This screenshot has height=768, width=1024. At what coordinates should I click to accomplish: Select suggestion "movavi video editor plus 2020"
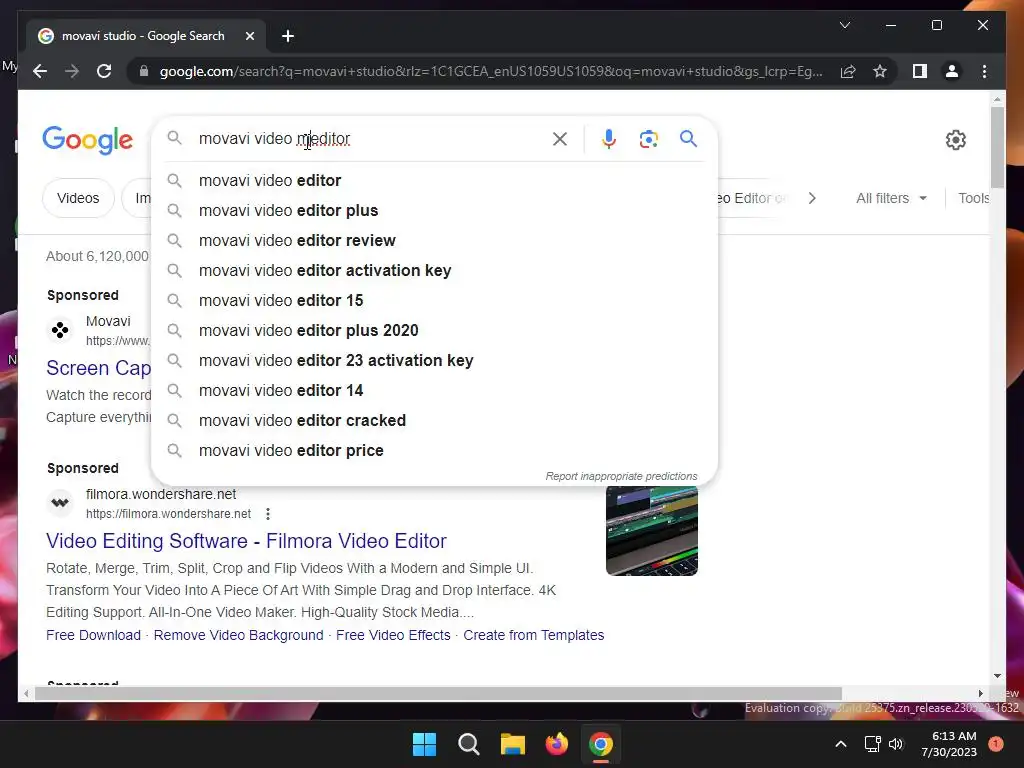coord(434,330)
